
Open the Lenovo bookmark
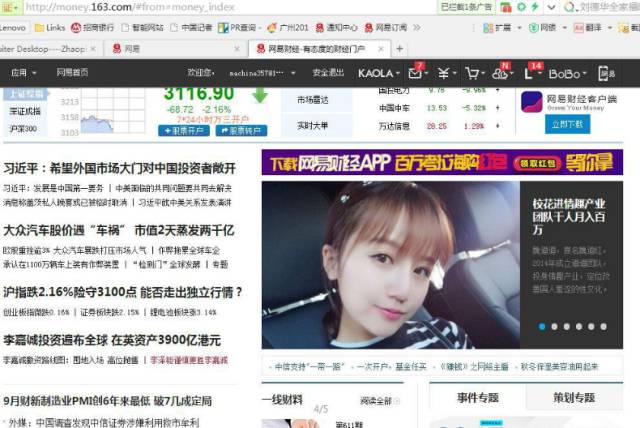[x=12, y=28]
